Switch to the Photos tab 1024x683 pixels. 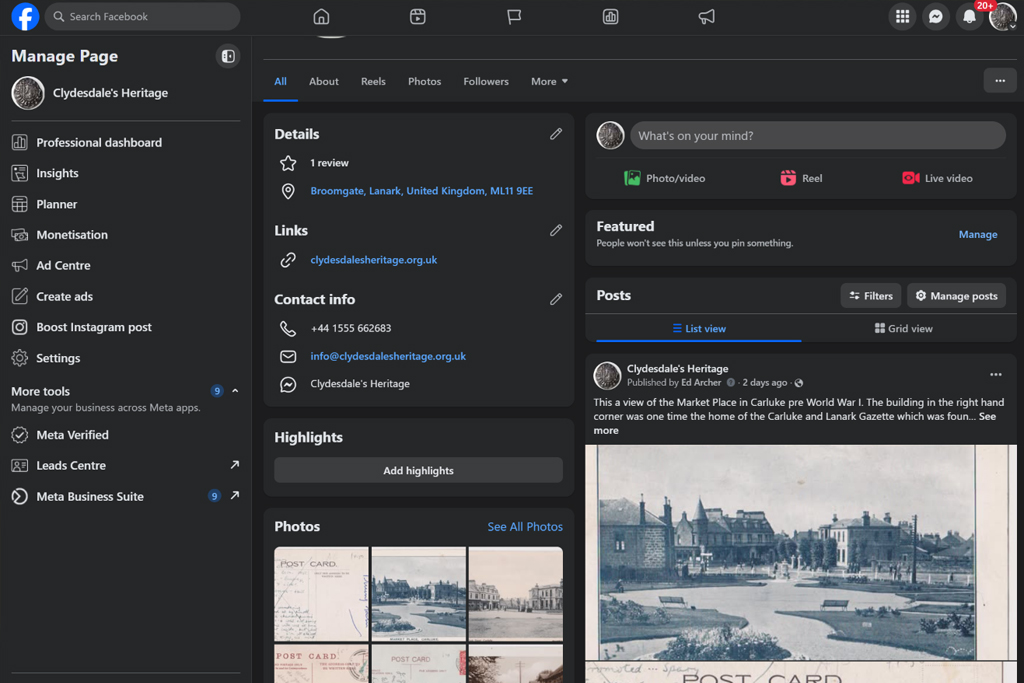[x=424, y=82]
